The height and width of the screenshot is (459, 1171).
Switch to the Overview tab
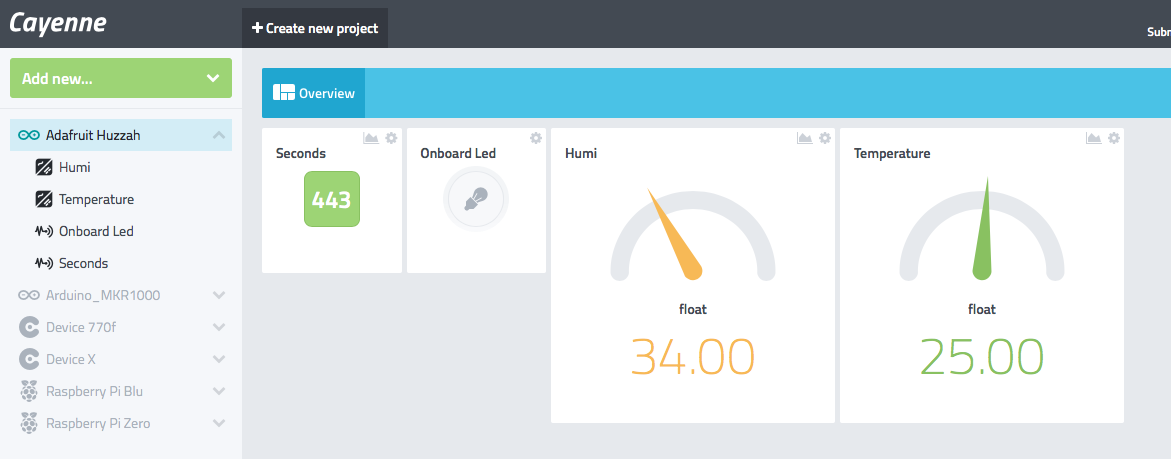[314, 93]
